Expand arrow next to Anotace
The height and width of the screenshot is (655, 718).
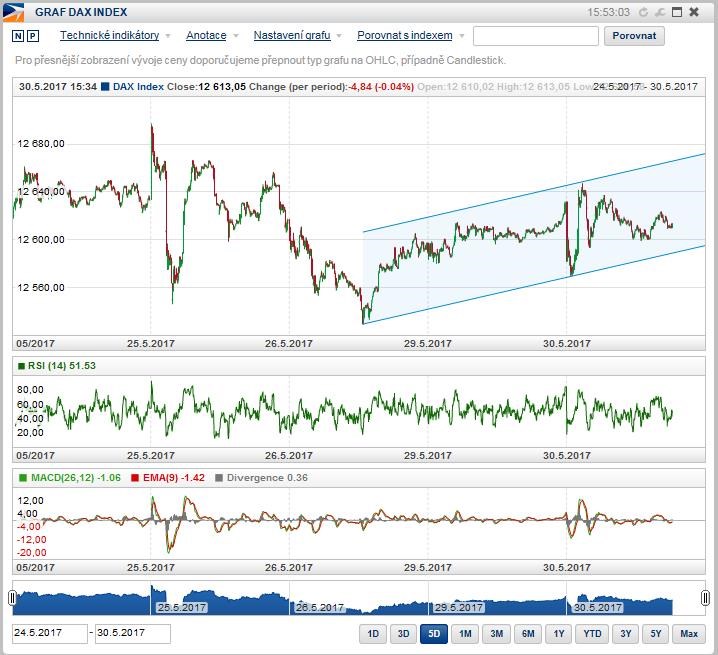[235, 36]
